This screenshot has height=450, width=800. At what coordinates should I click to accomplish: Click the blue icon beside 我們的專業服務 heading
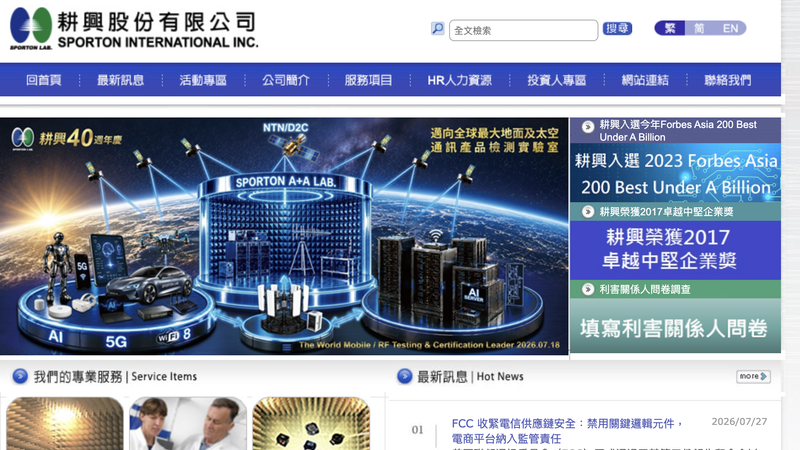click(20, 376)
